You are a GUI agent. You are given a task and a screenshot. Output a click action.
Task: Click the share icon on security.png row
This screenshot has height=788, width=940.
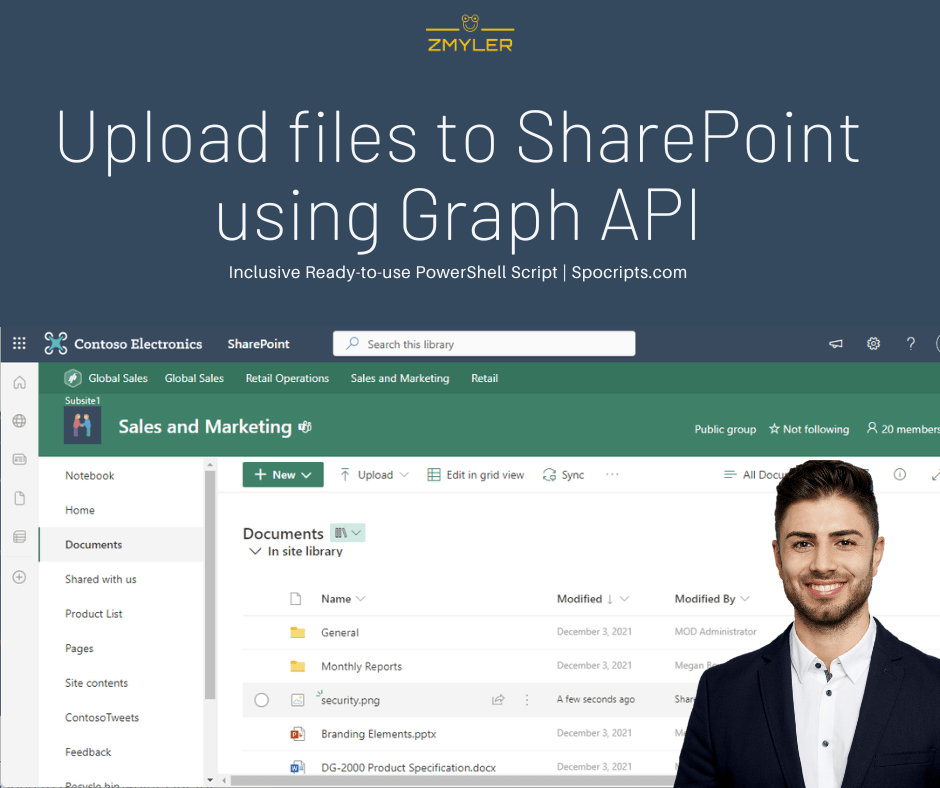[x=498, y=700]
